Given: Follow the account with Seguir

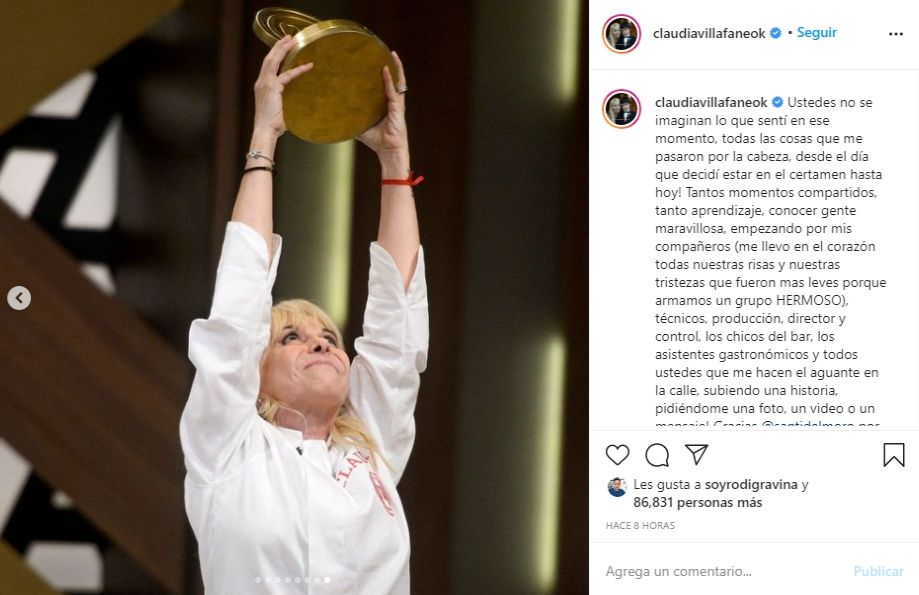Looking at the screenshot, I should (x=816, y=33).
